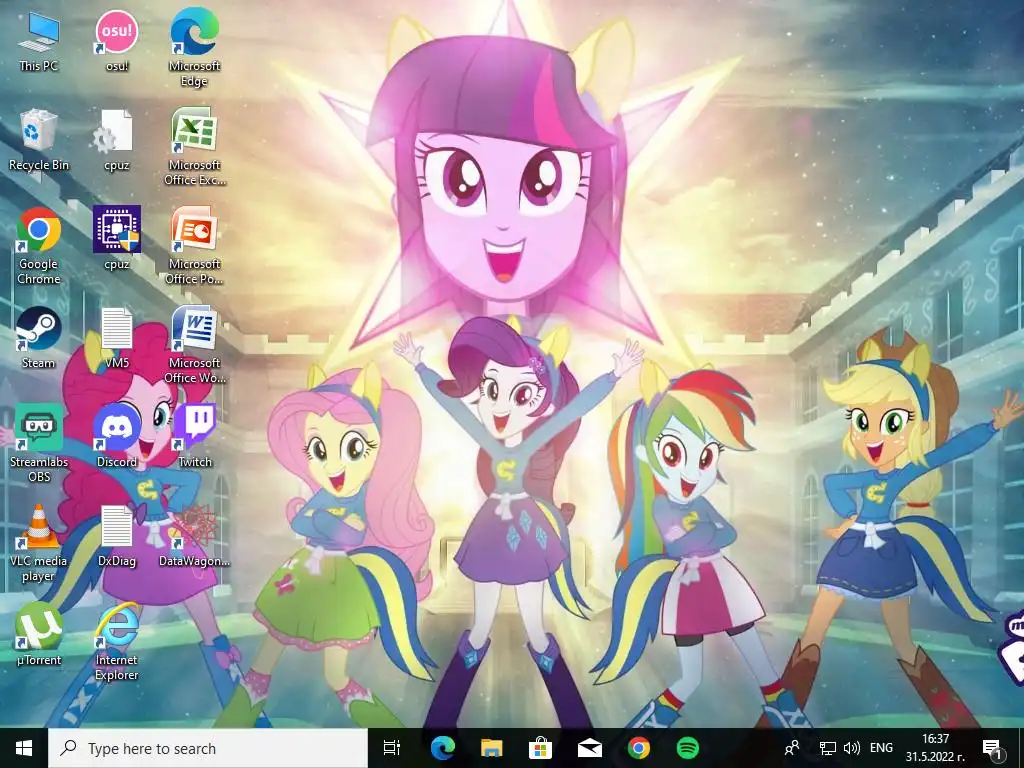Viewport: 1024px width, 768px height.
Task: Open the clock showing 16:37
Action: 935,748
